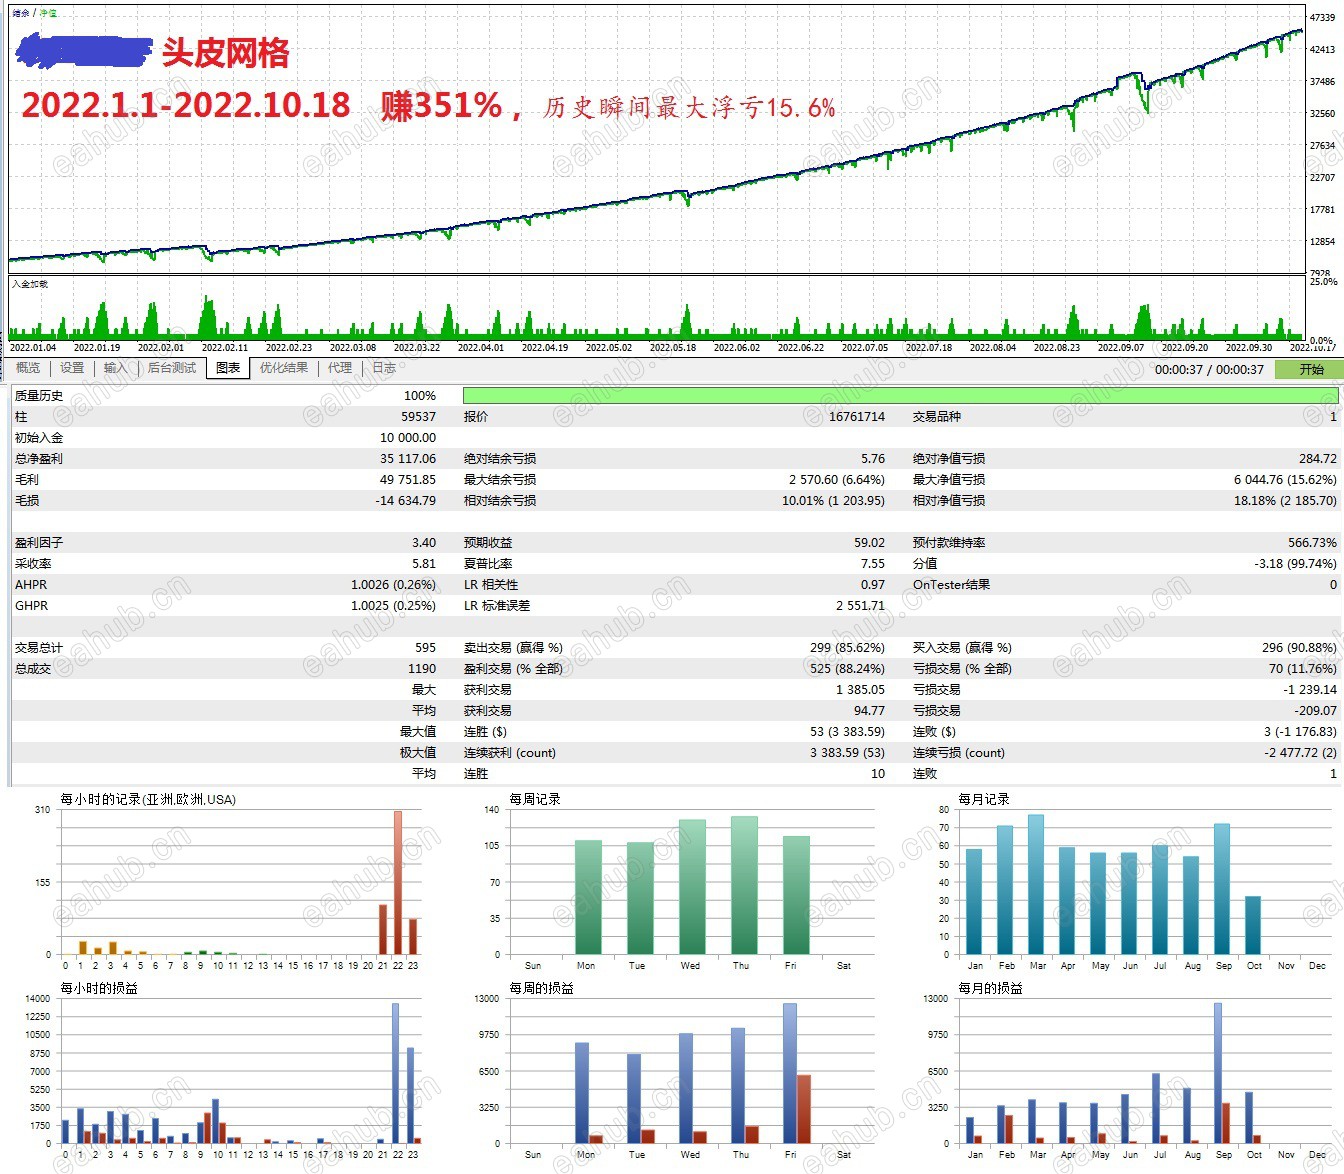Click the 买入交易 value 296 (90.88%)

click(x=1299, y=648)
